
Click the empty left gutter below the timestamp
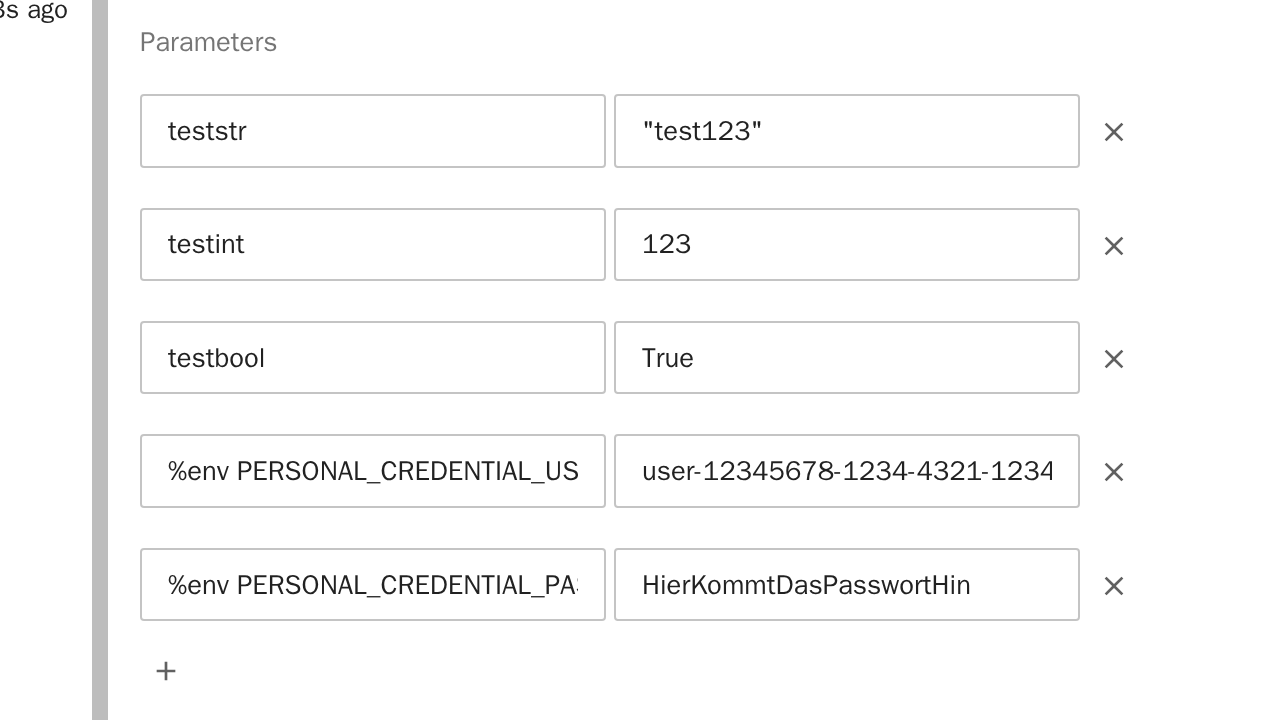(45, 360)
